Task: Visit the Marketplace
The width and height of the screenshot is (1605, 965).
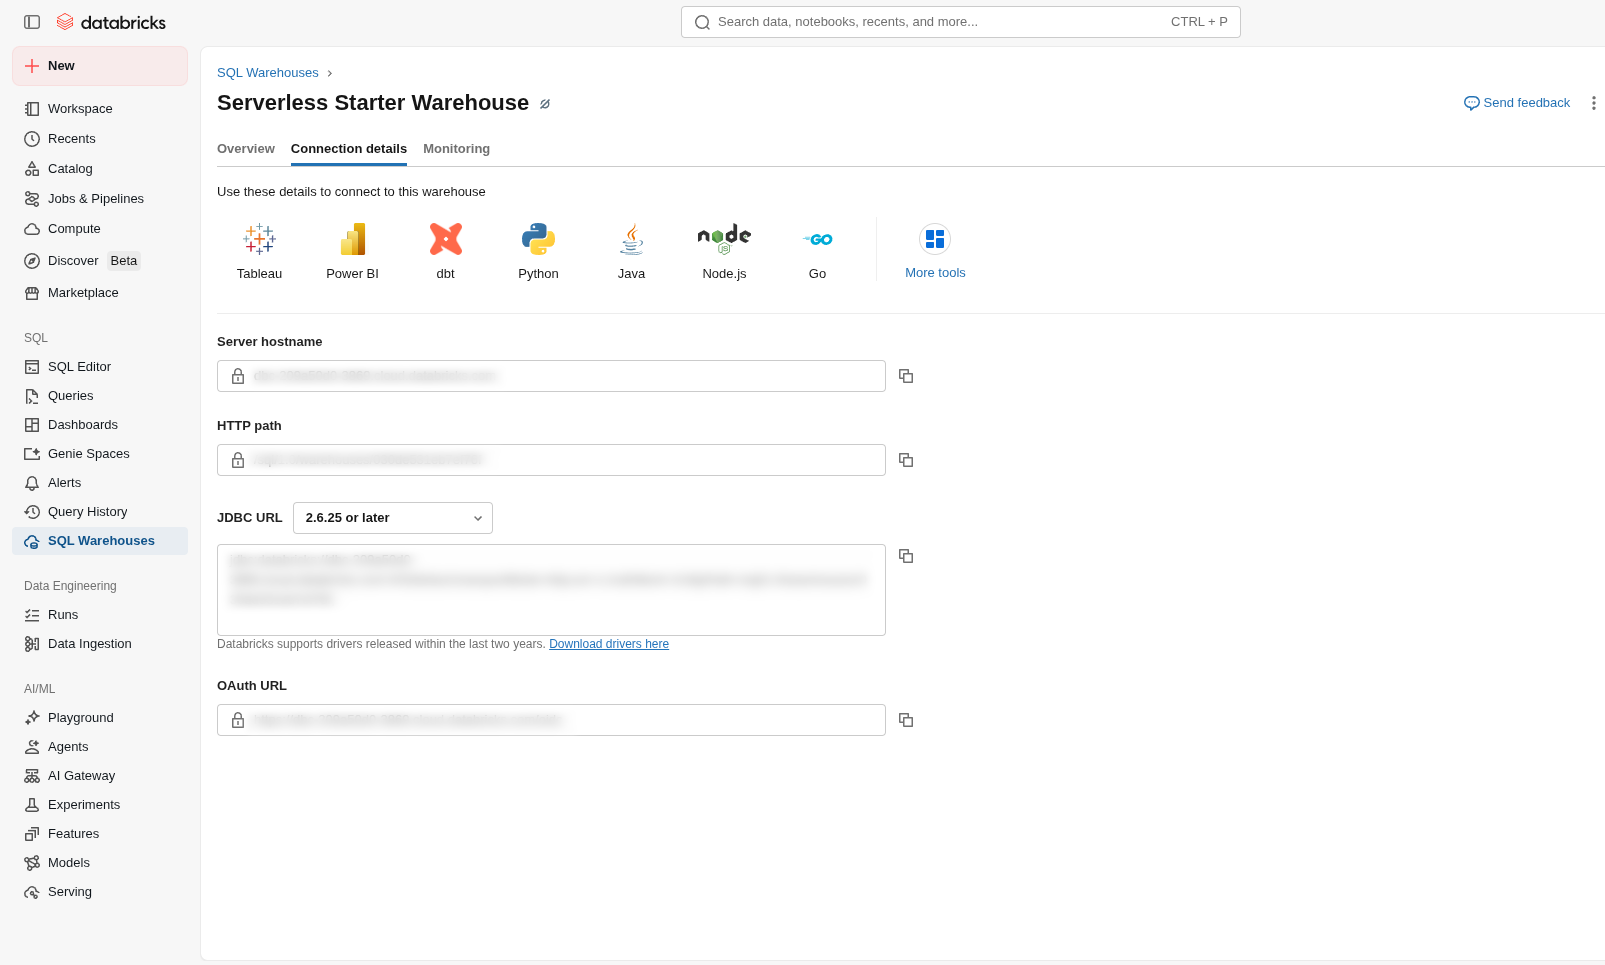Action: tap(100, 293)
